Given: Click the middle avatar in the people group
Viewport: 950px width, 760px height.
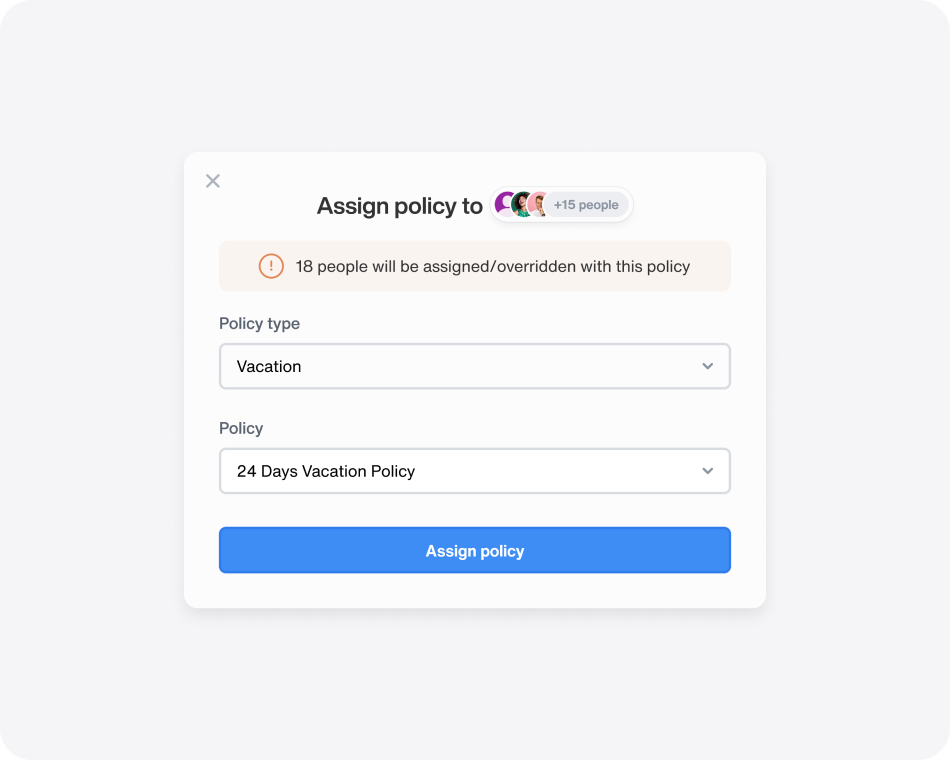Looking at the screenshot, I should tap(521, 203).
